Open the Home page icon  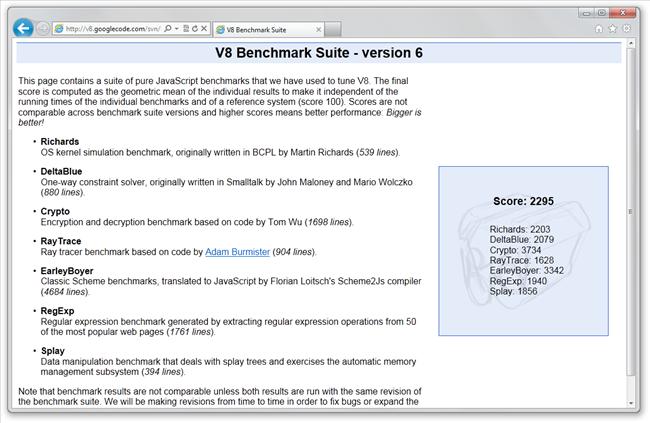click(x=599, y=29)
